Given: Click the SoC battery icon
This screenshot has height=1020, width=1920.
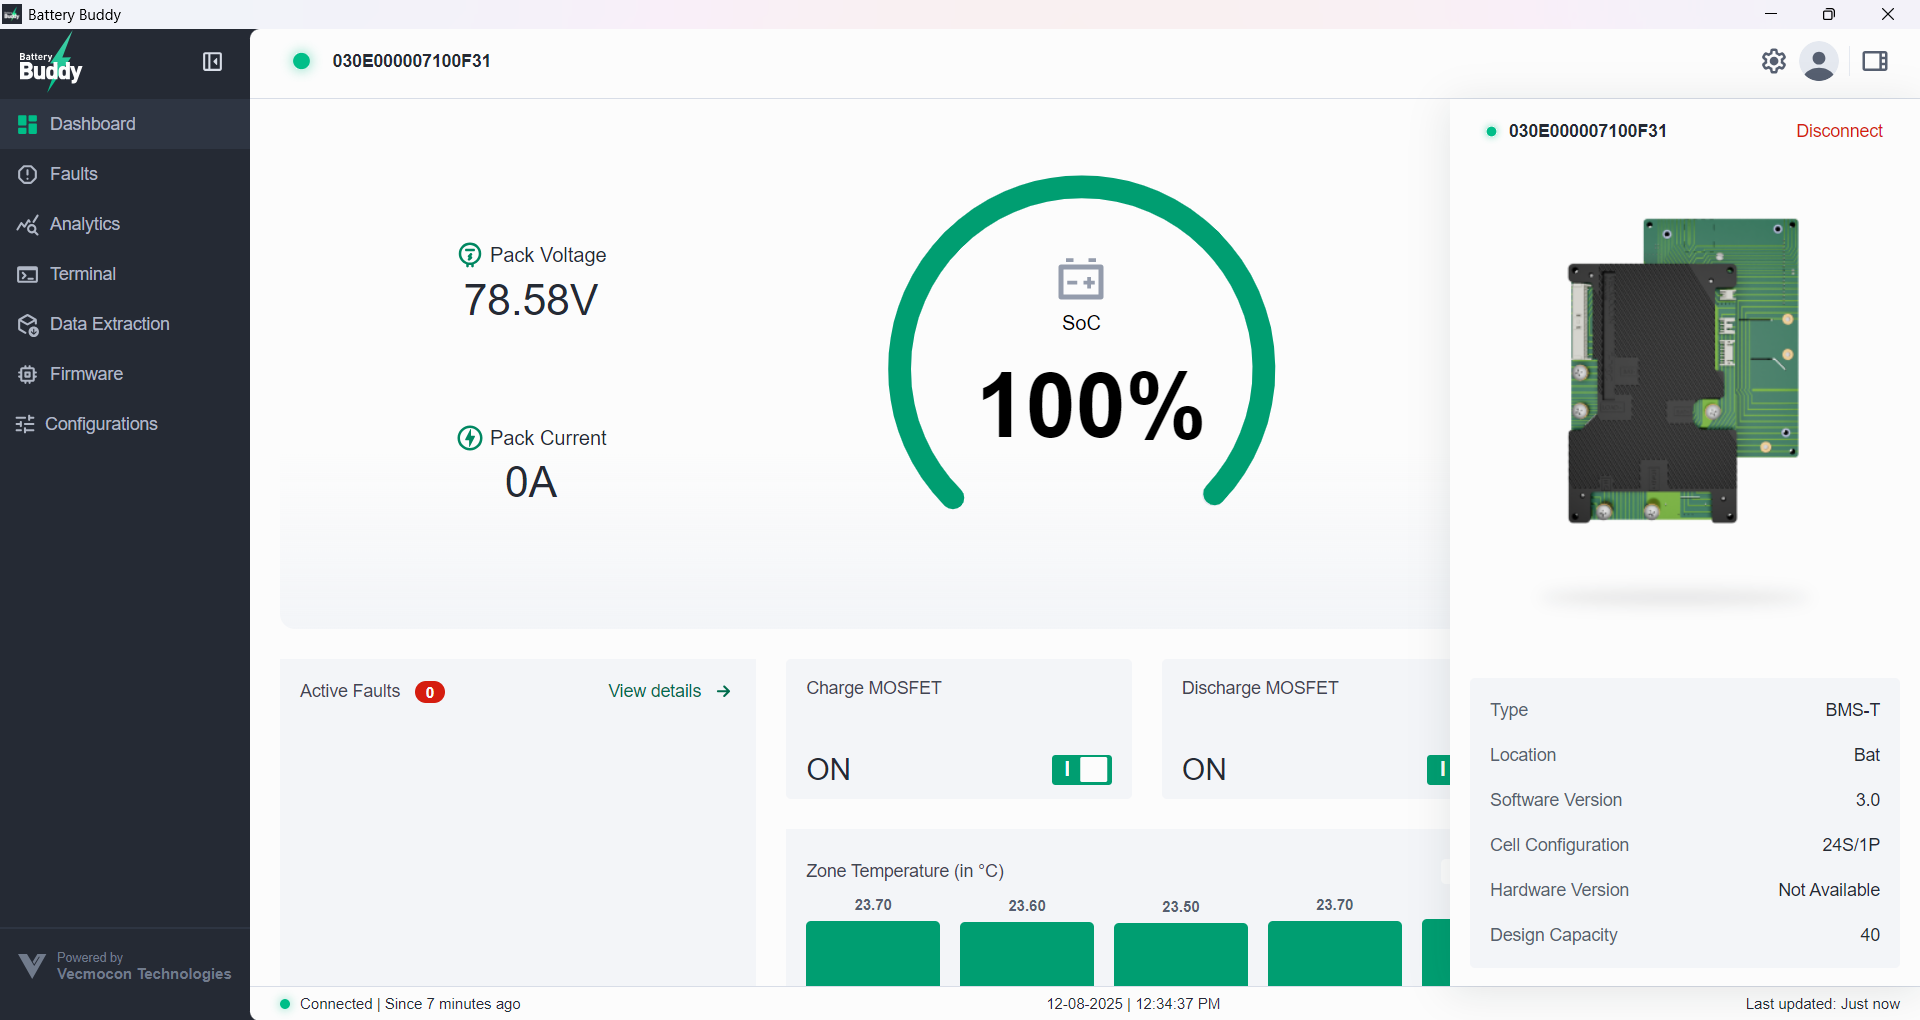Looking at the screenshot, I should pos(1080,279).
